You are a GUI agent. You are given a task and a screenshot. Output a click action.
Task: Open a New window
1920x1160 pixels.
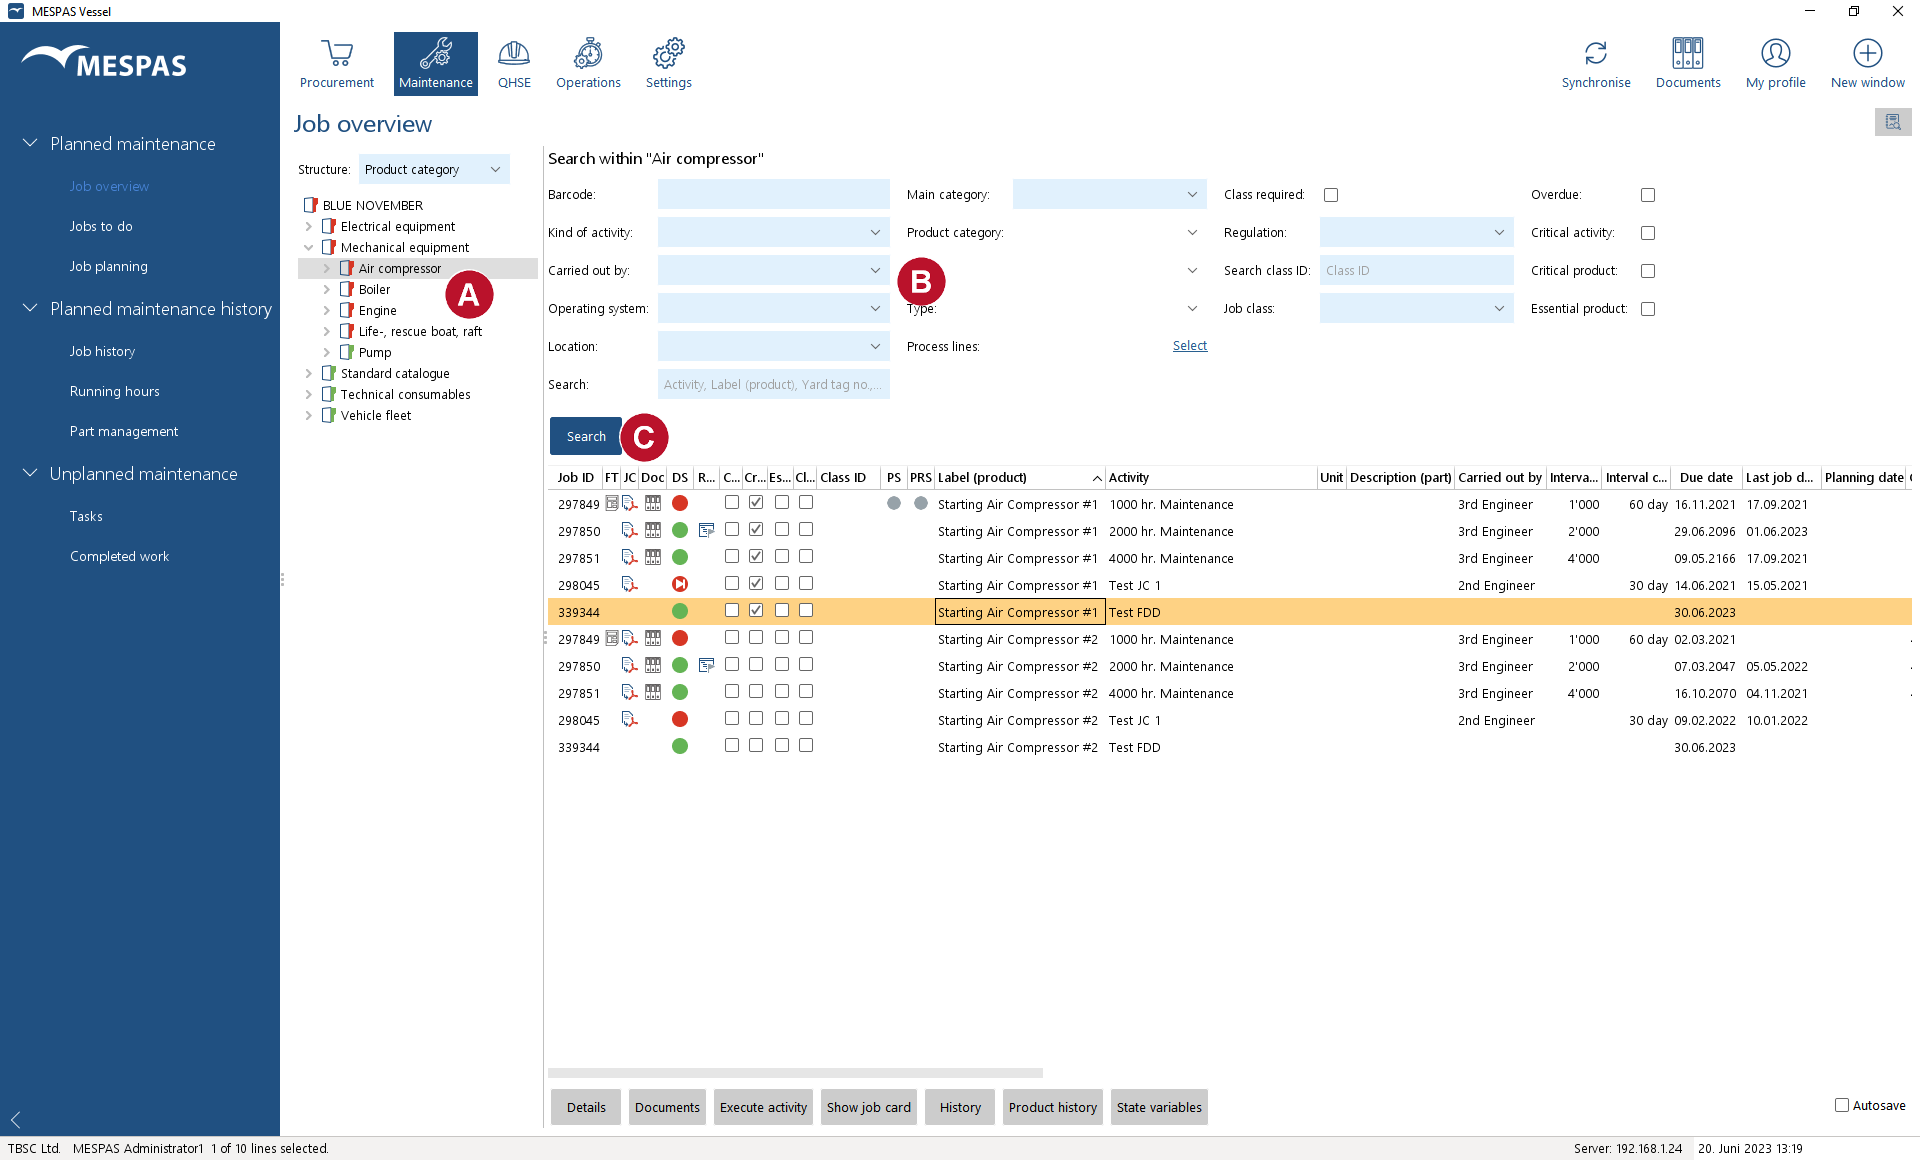pyautogui.click(x=1868, y=63)
